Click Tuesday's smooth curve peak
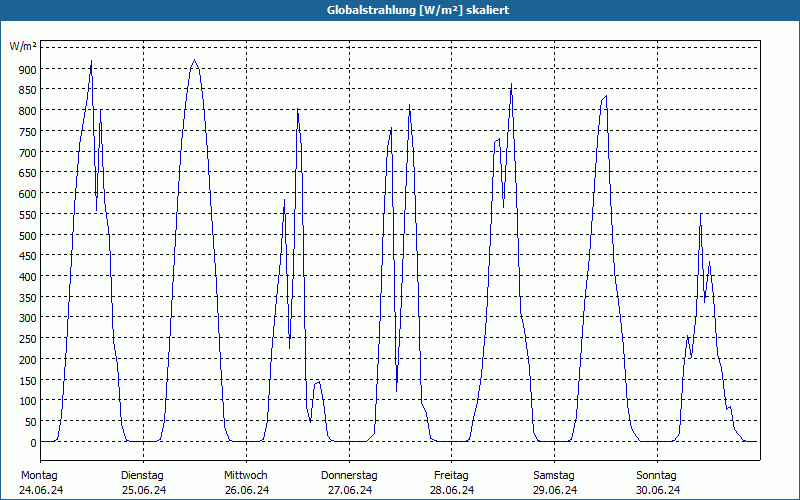800x500 pixels. click(194, 60)
